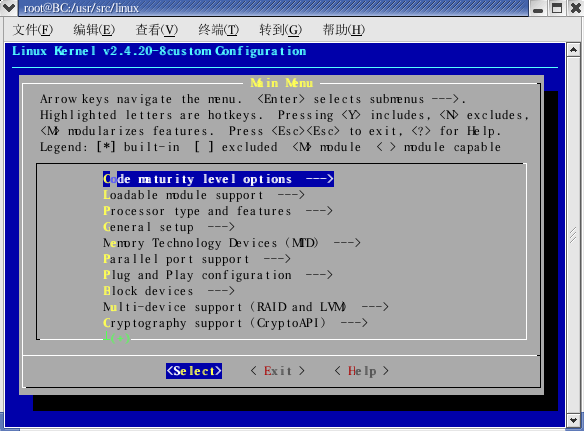
Task: Open the 编辑(E) menu
Action: (94, 29)
